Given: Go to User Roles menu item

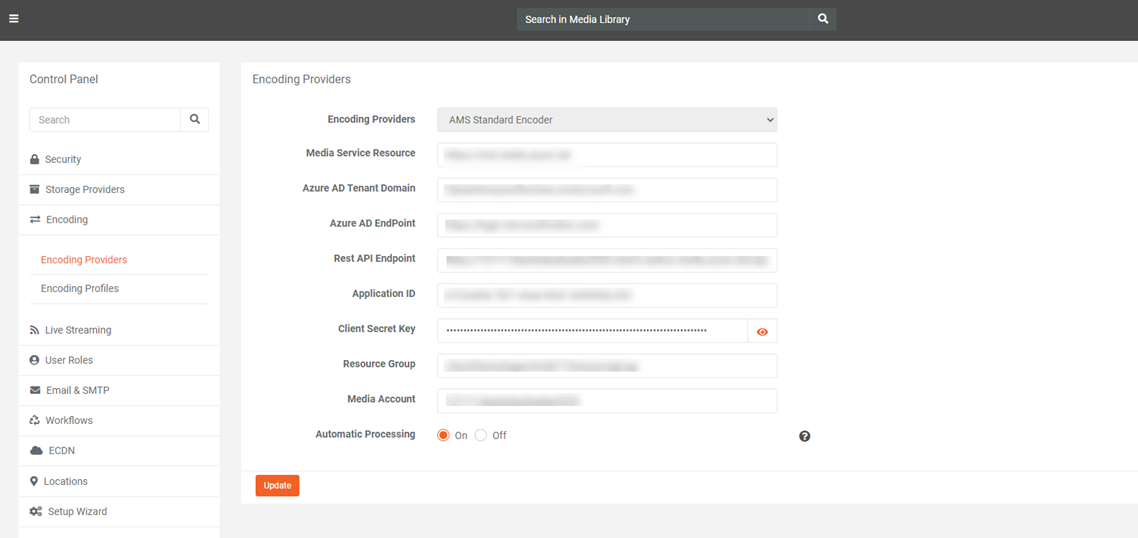Looking at the screenshot, I should 68,360.
